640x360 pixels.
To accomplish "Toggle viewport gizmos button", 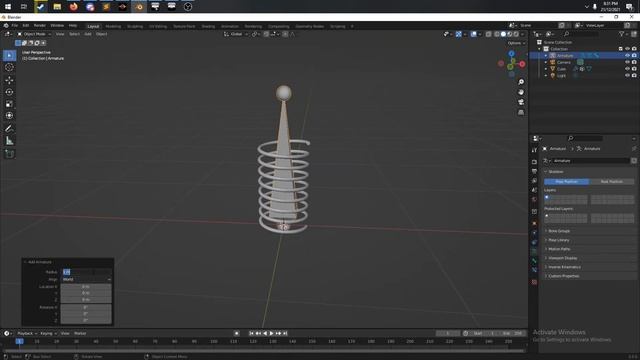I will click(459, 34).
